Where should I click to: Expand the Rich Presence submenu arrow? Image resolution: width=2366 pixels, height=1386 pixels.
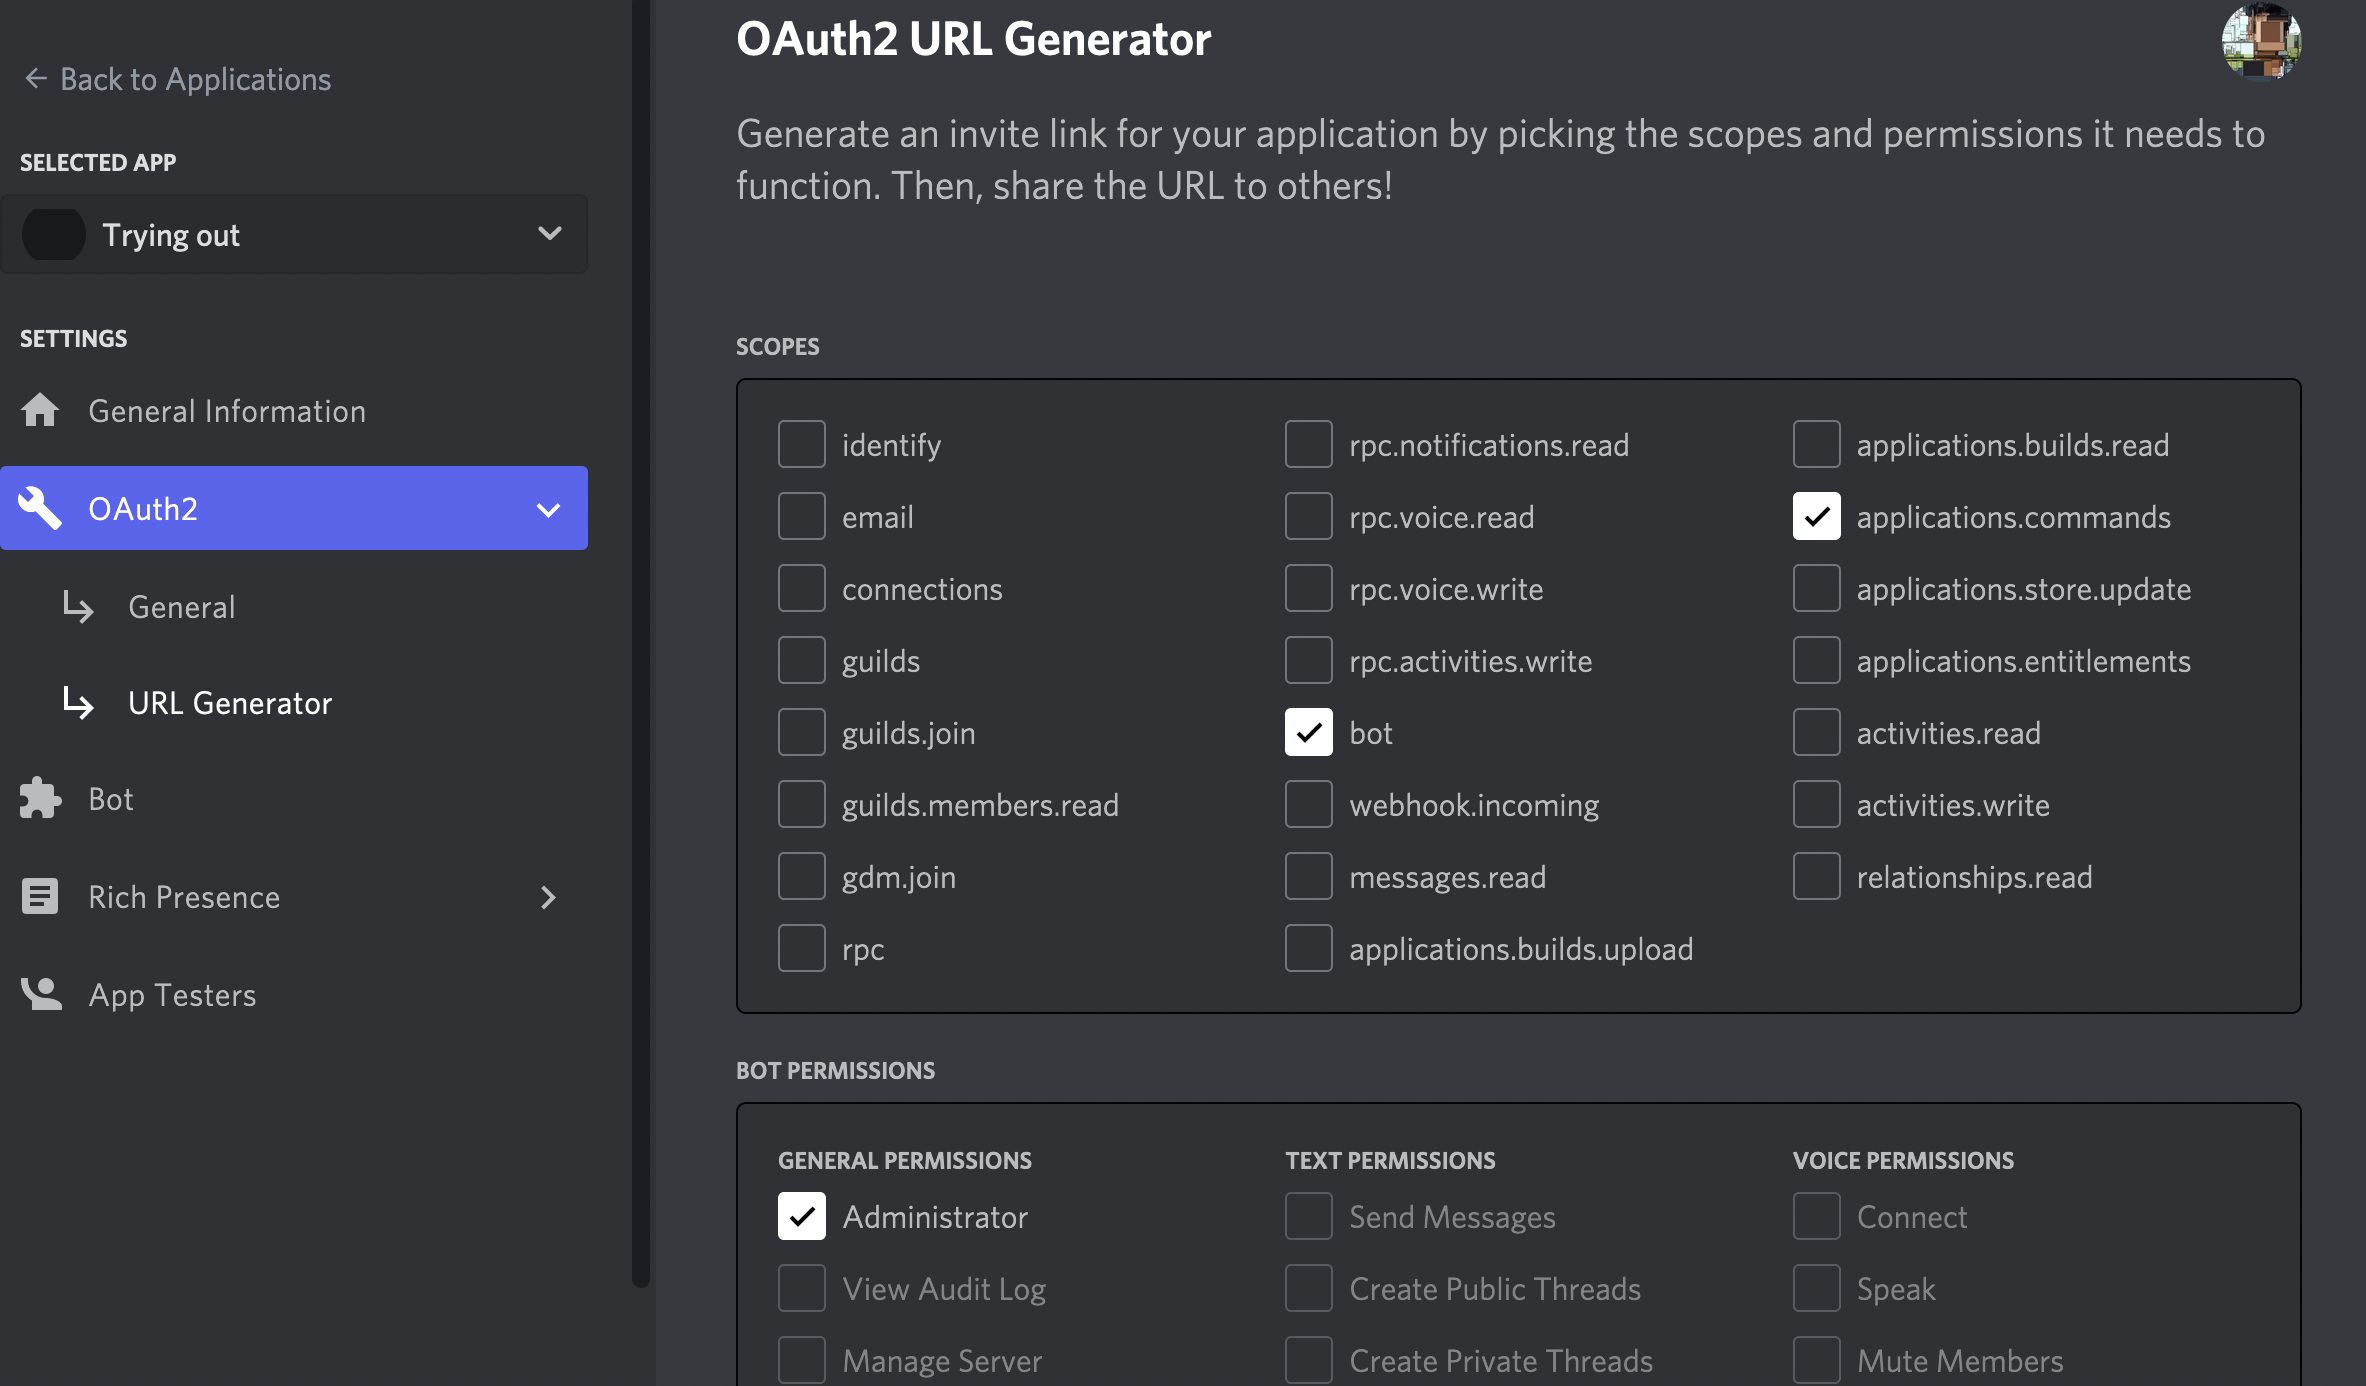tap(548, 897)
